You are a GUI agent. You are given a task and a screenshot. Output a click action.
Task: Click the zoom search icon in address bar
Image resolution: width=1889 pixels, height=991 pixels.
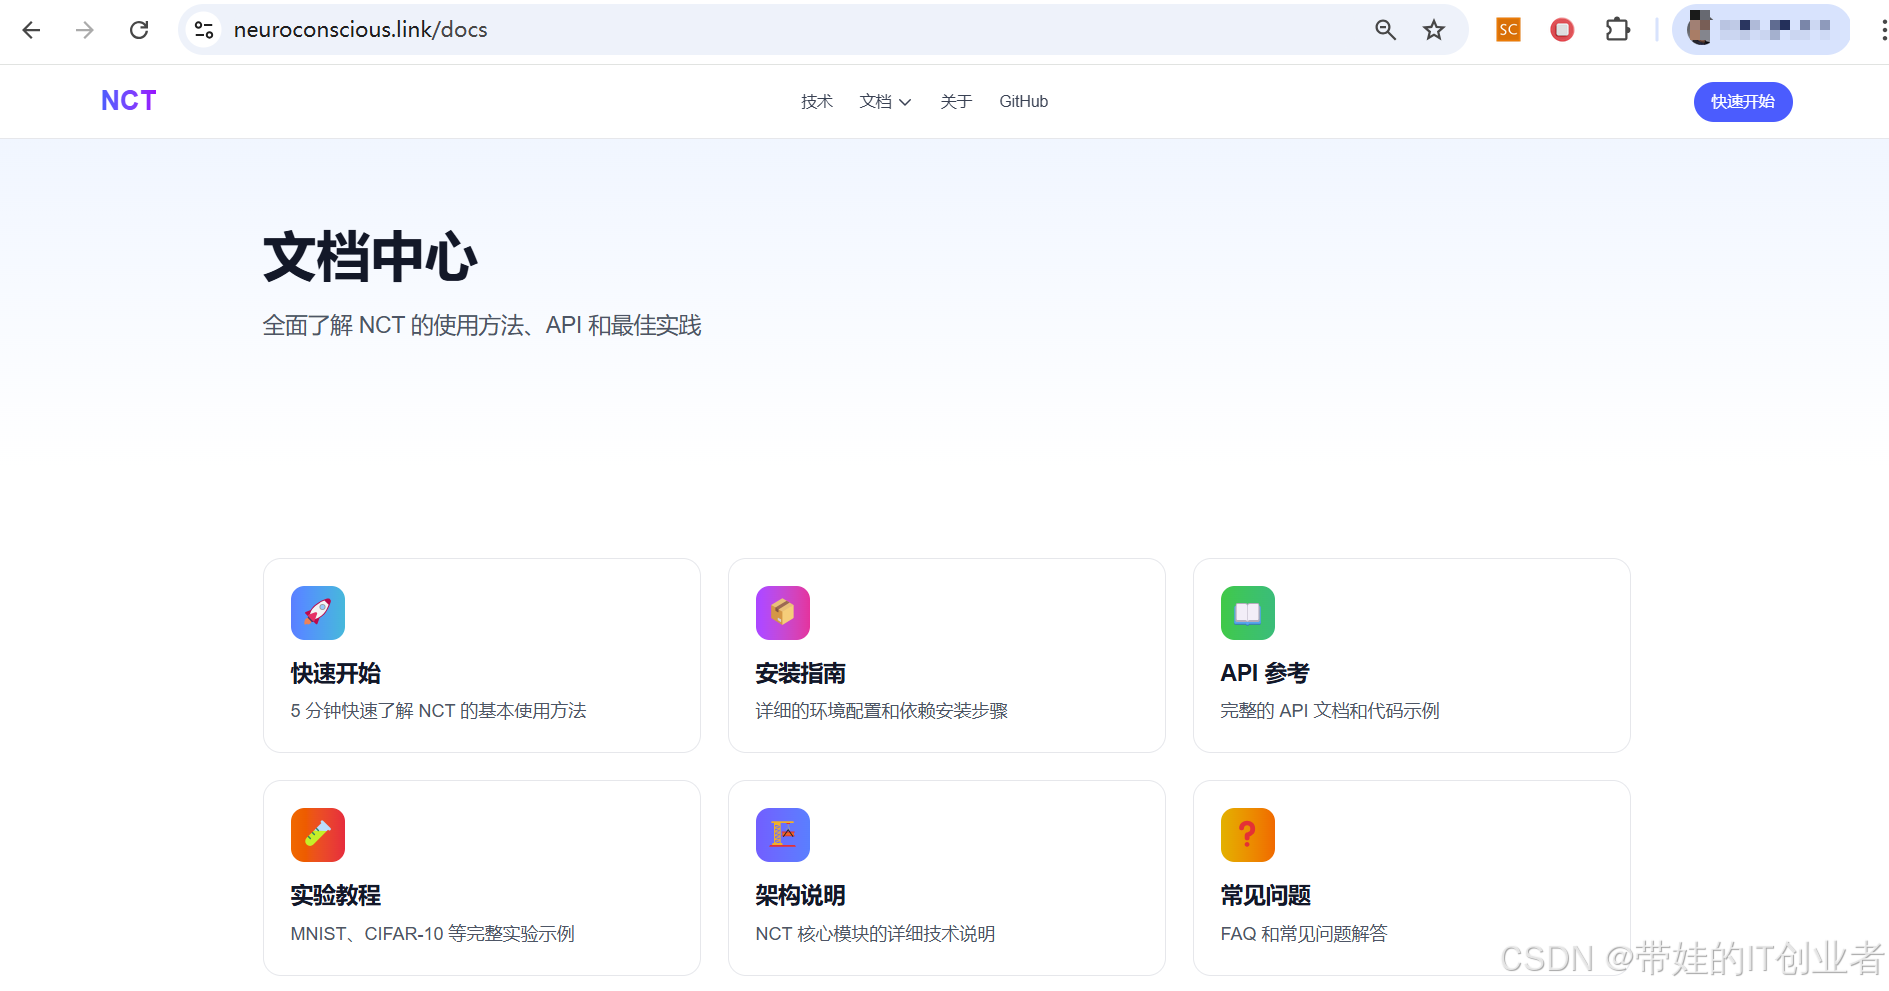pyautogui.click(x=1385, y=30)
